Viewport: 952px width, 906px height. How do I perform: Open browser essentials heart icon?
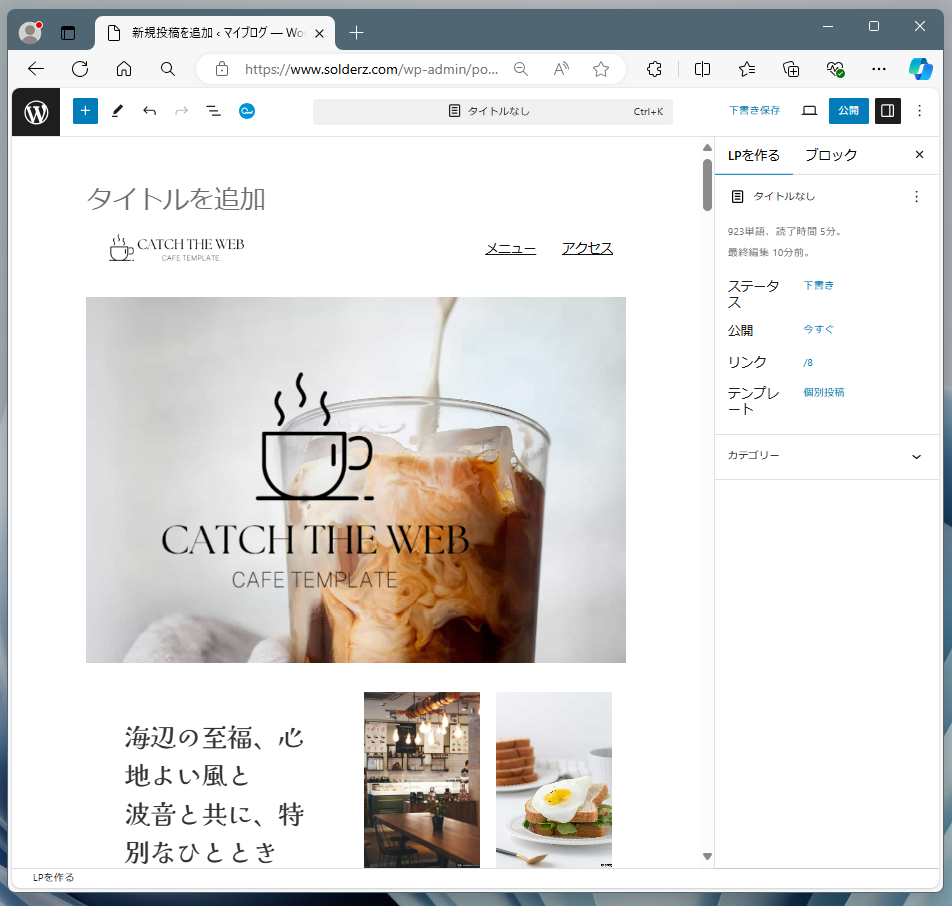click(x=835, y=69)
